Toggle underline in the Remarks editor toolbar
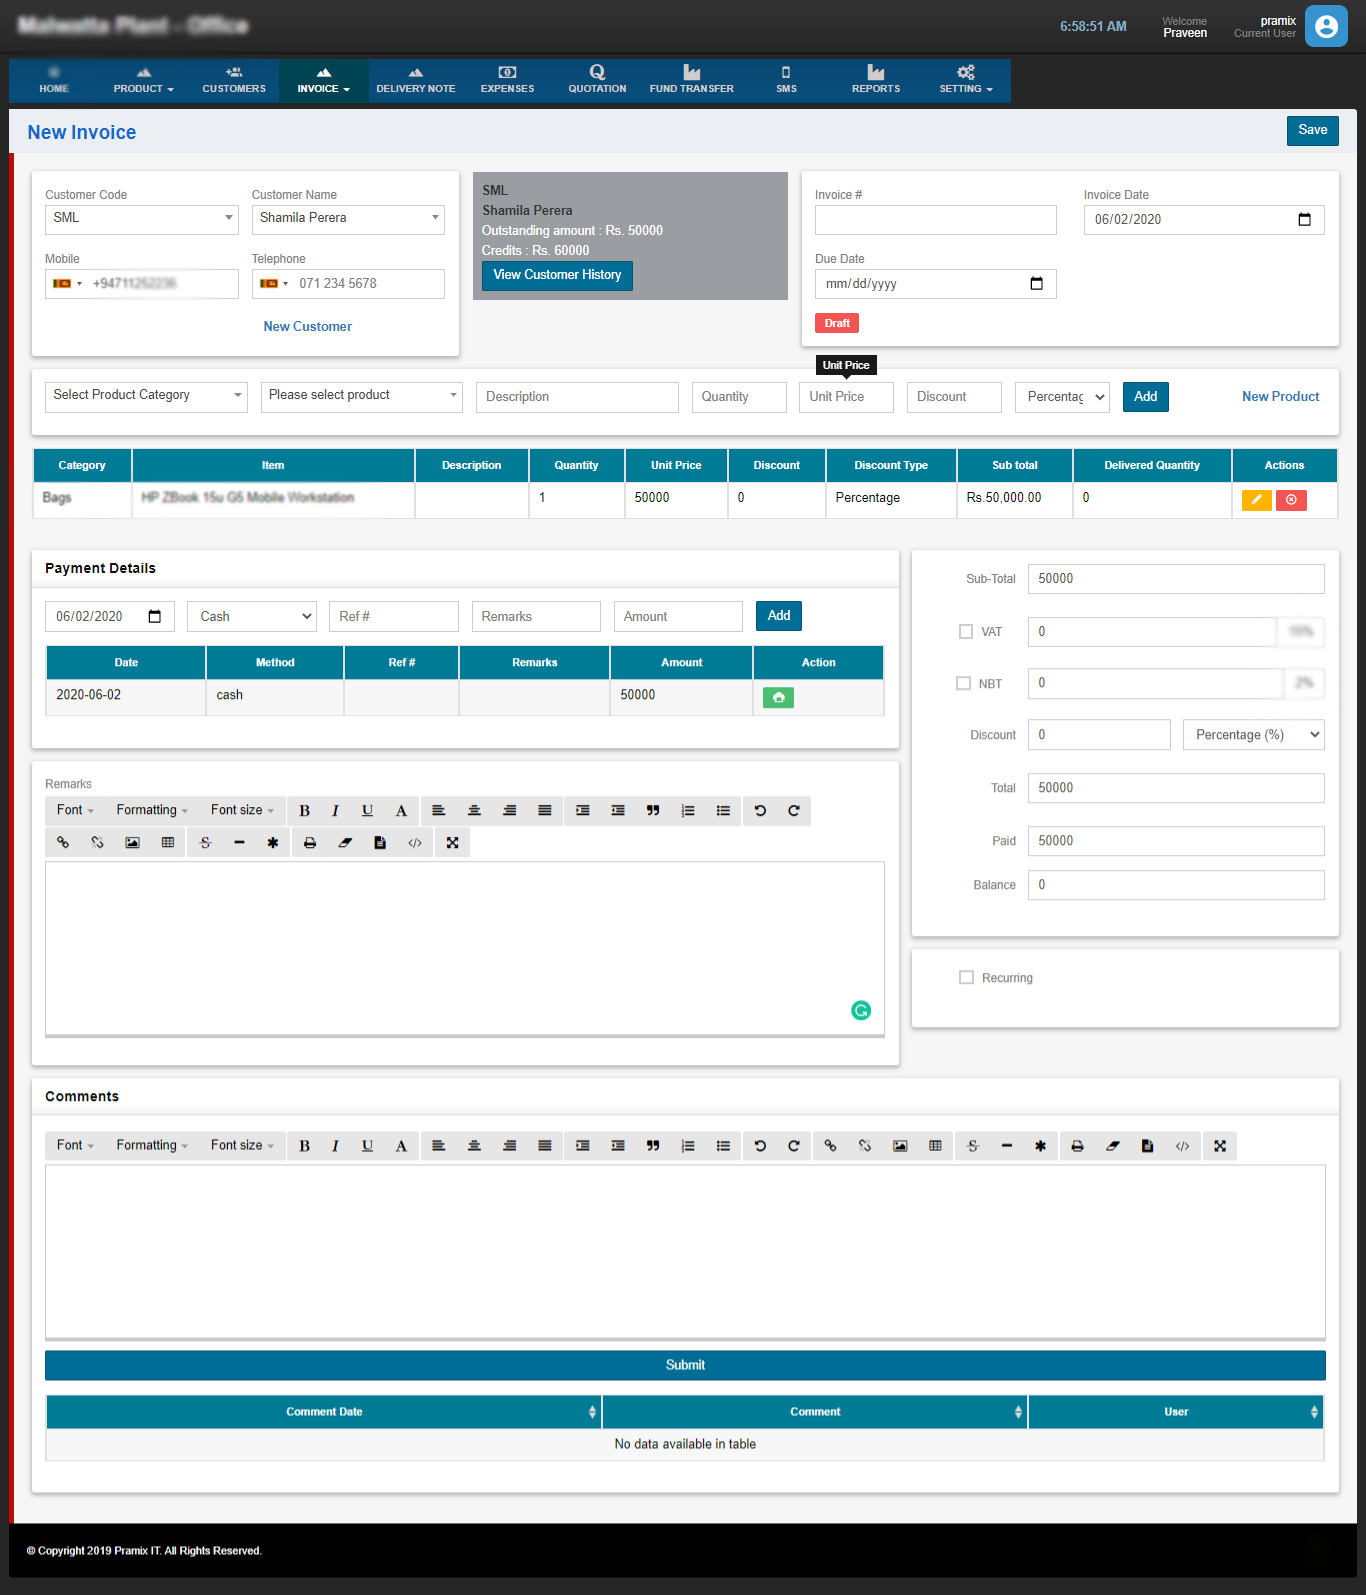Viewport: 1366px width, 1595px height. (x=367, y=811)
